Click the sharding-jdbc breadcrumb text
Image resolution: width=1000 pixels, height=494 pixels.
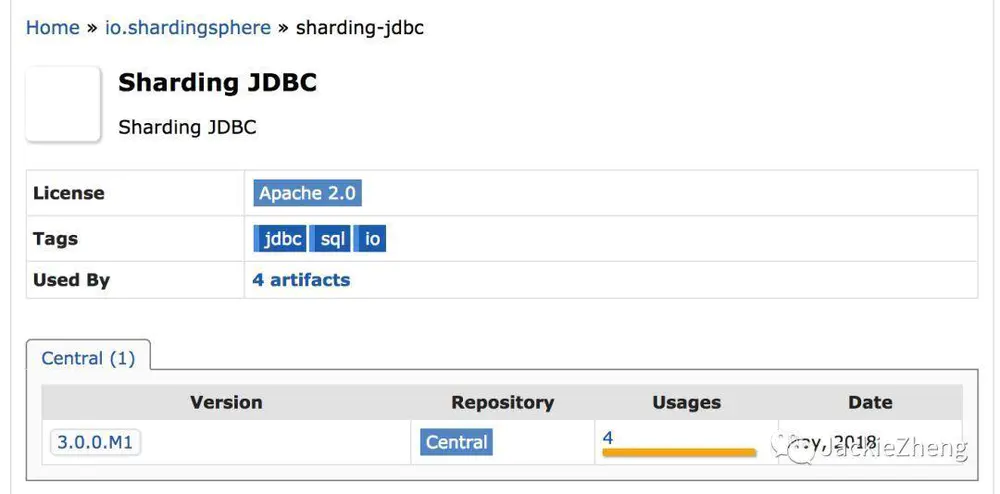point(360,28)
